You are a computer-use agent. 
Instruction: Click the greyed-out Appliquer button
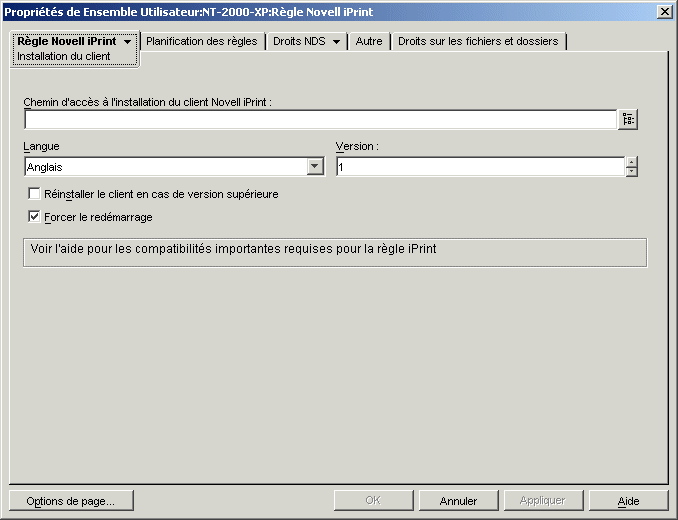tap(543, 501)
